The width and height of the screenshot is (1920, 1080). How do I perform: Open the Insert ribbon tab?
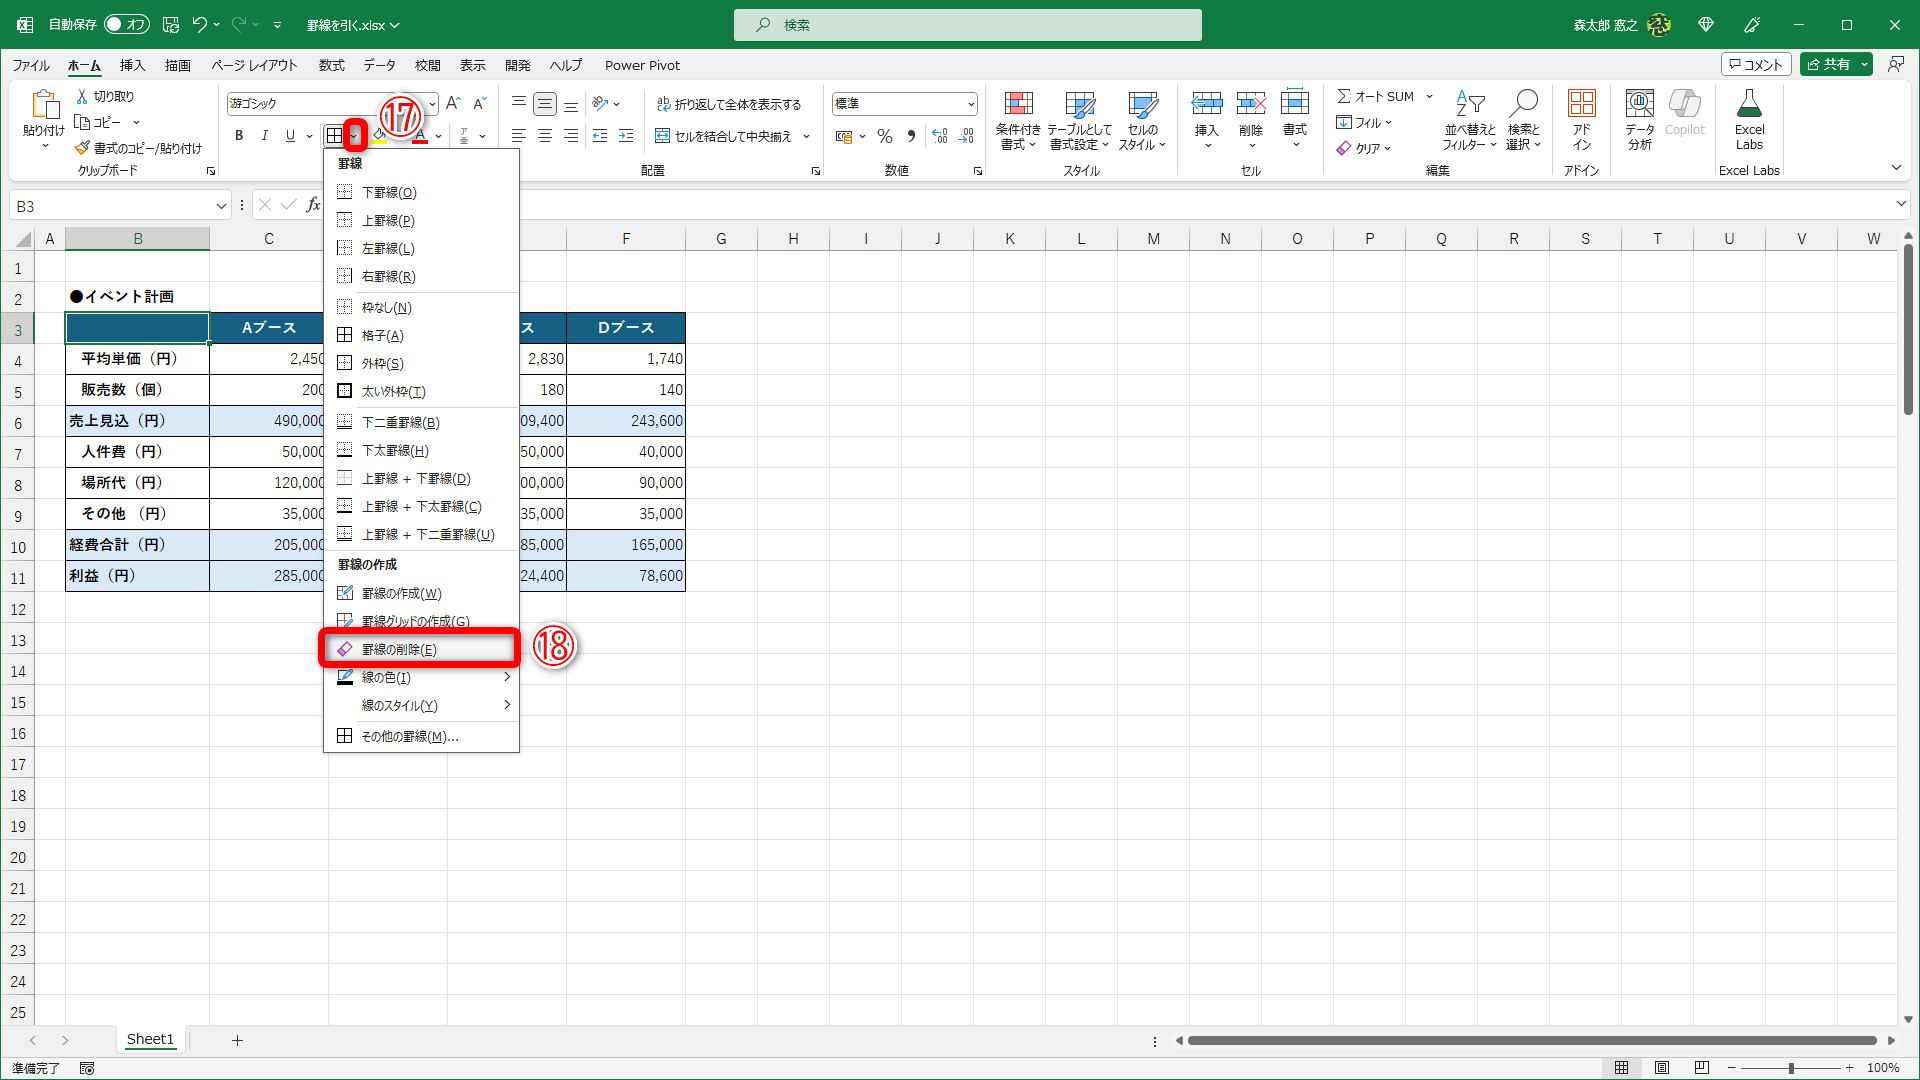132,65
